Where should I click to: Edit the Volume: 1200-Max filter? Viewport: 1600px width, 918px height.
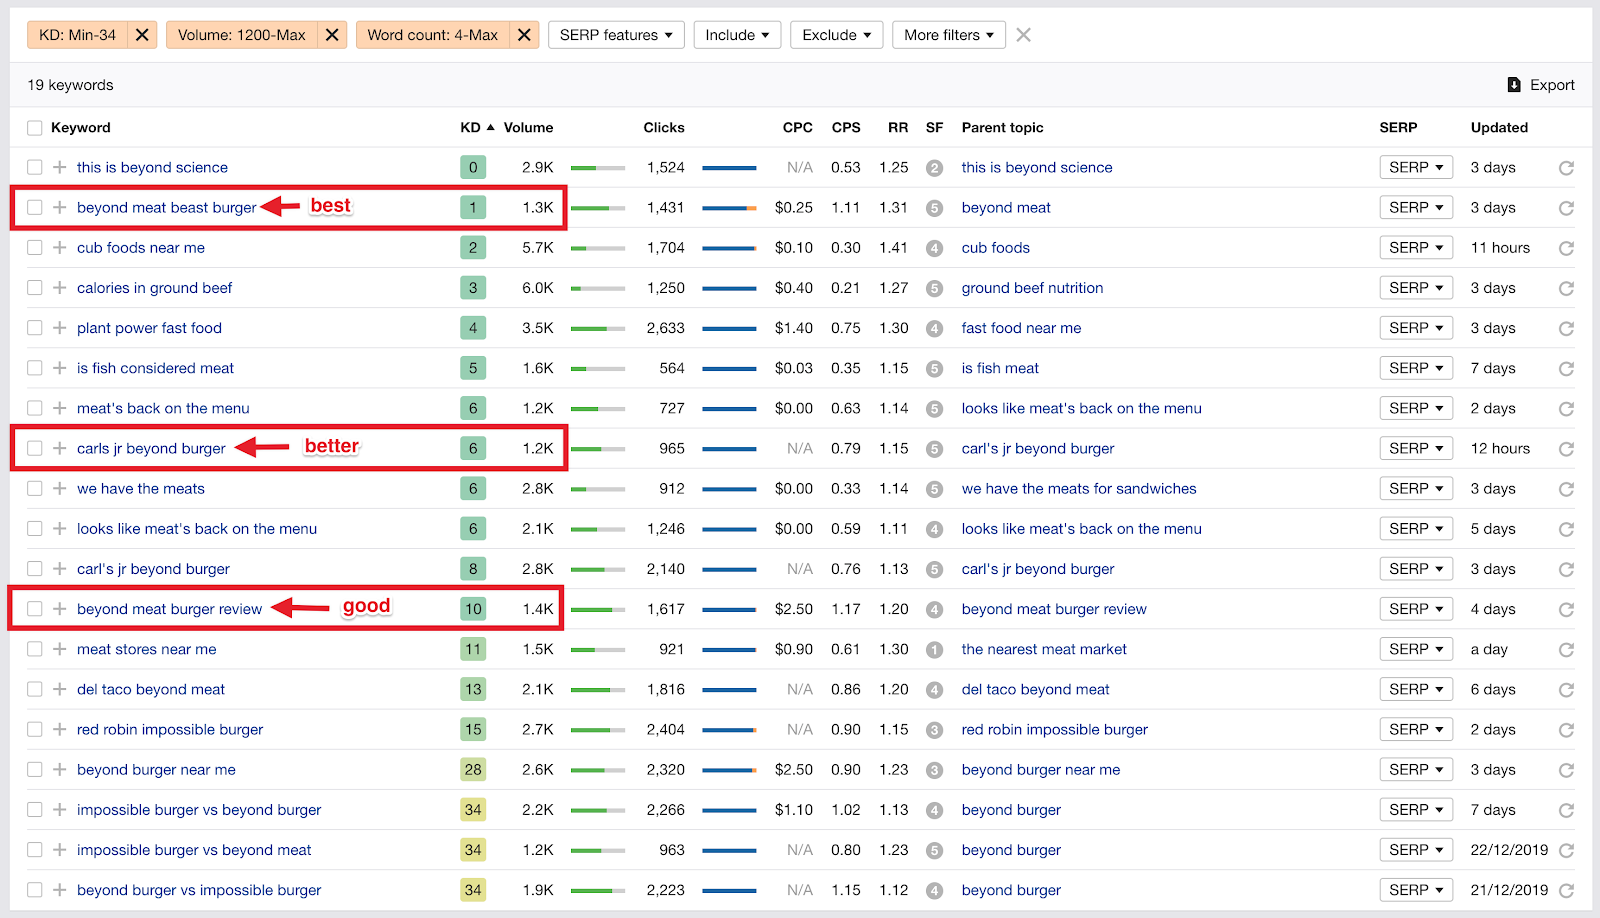point(242,35)
